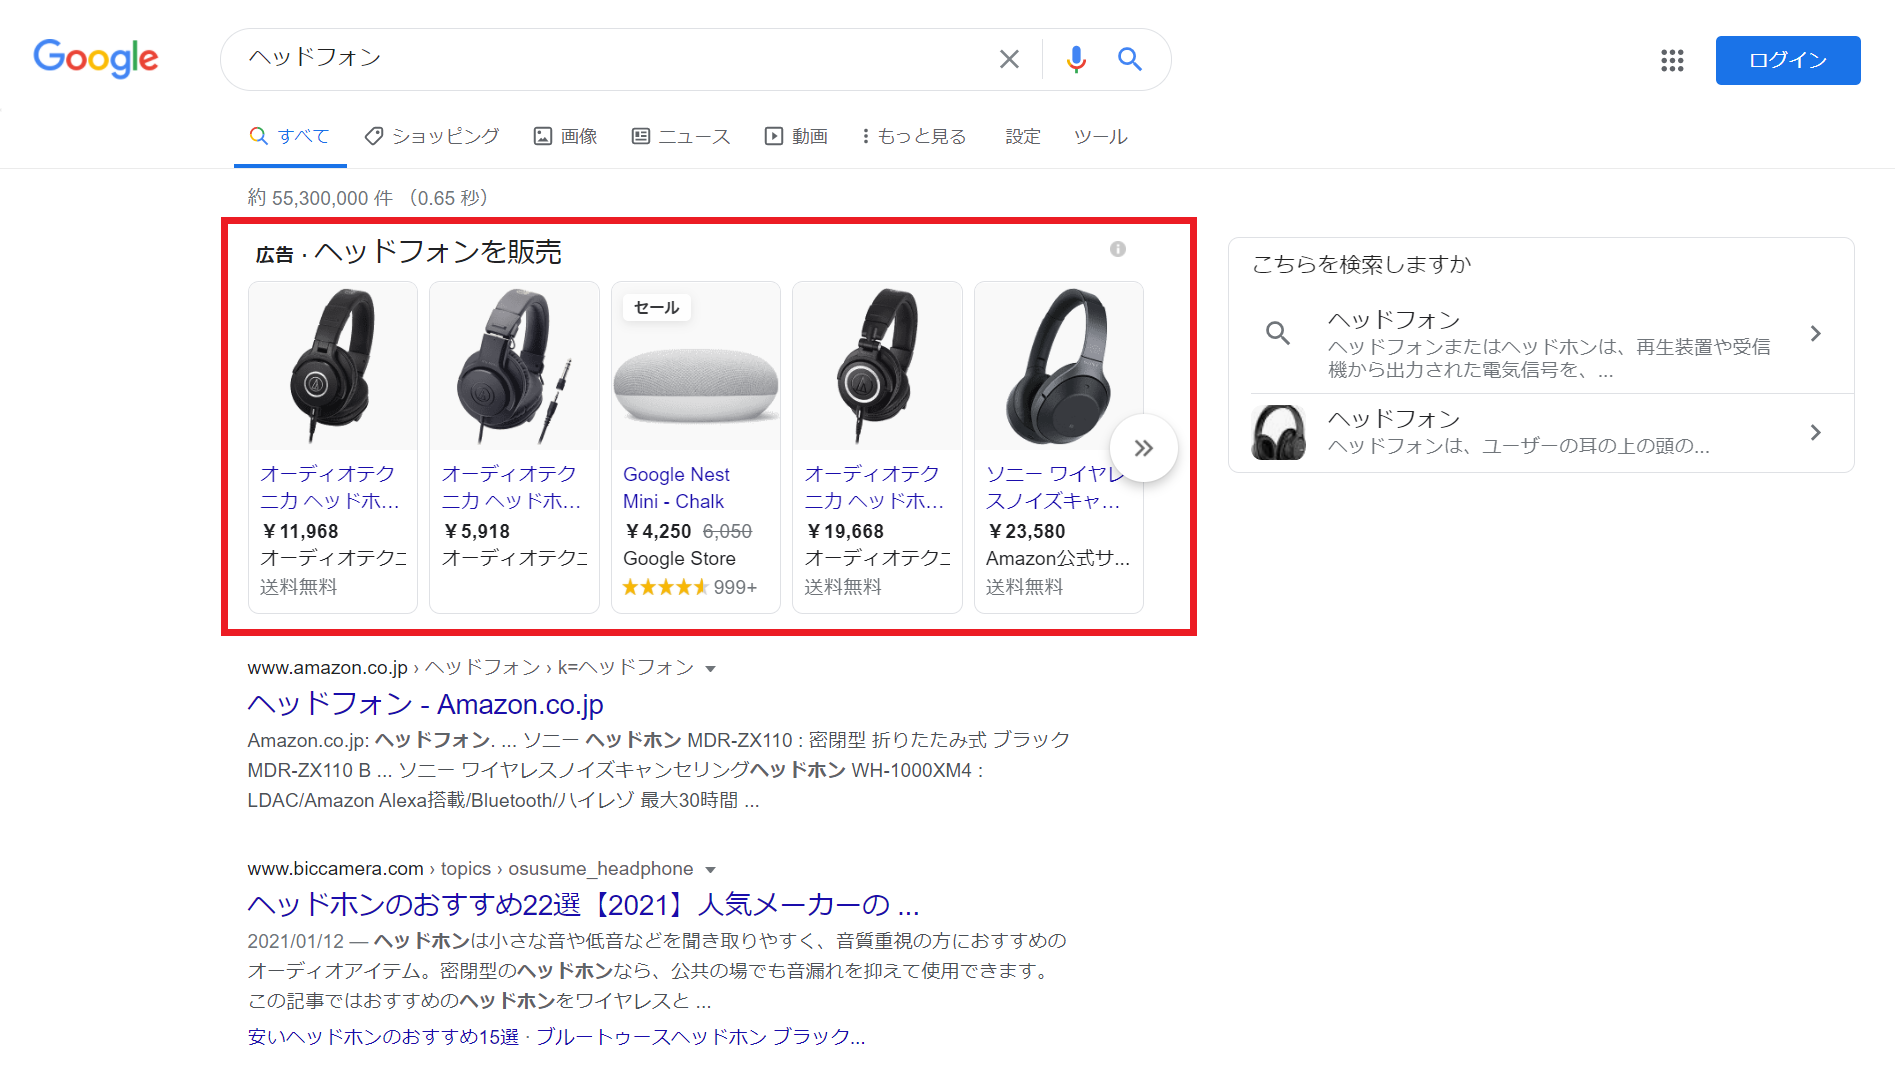This screenshot has width=1895, height=1080.
Task: Open ブルートゥースヘッドホン ブラック sublink
Action: 700,1037
